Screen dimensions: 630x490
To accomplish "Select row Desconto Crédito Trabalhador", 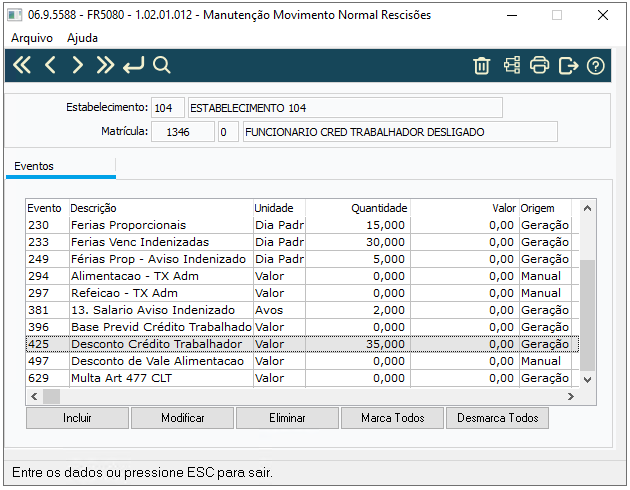I will pyautogui.click(x=303, y=344).
